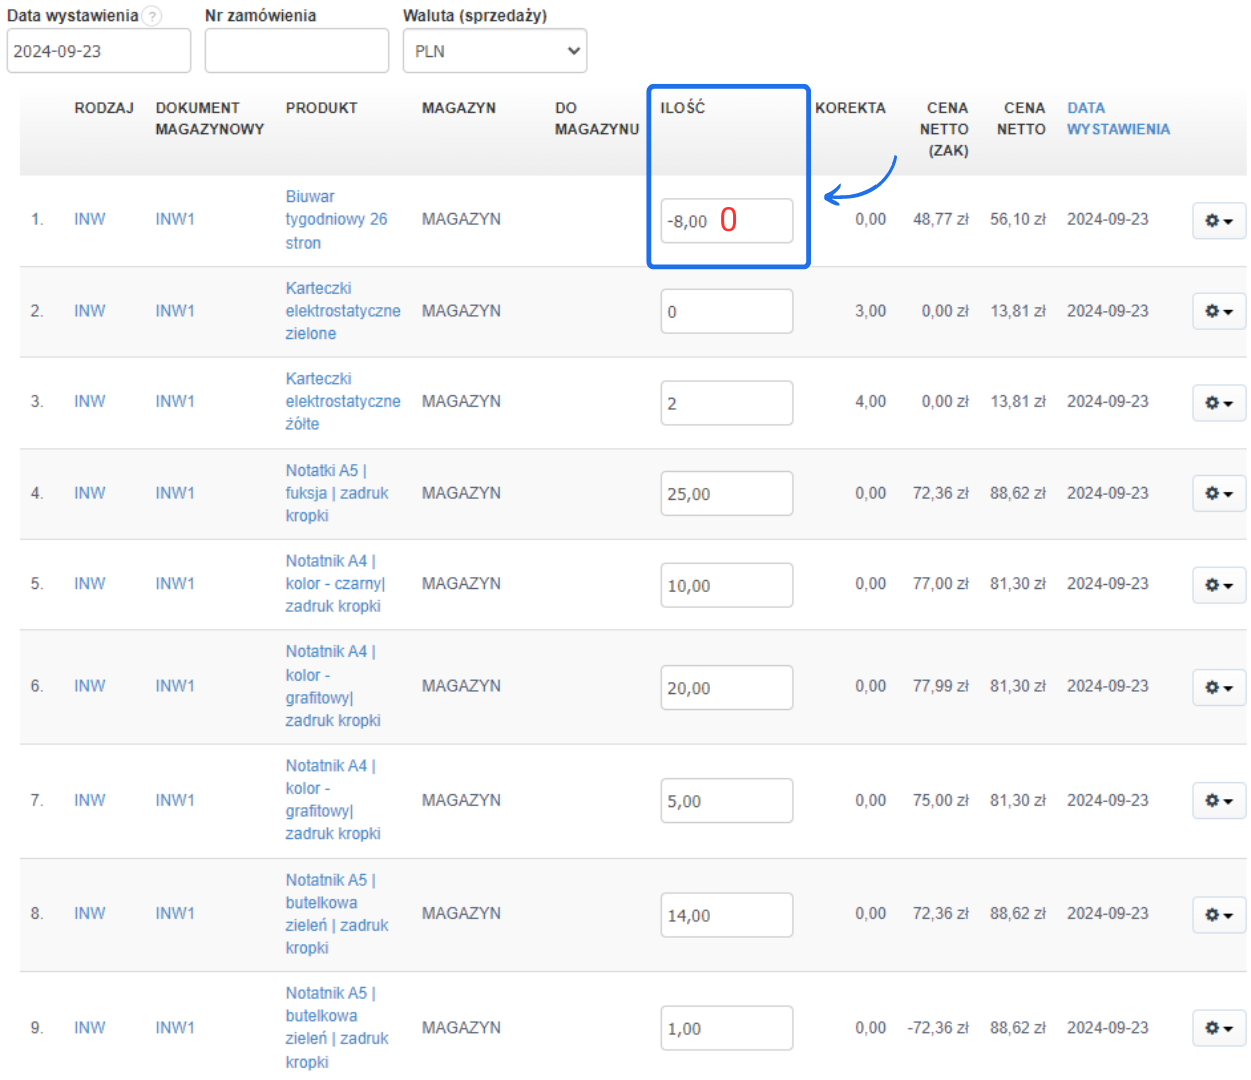The height and width of the screenshot is (1080, 1251).
Task: Open INW1 document link in row 2
Action: 175,311
